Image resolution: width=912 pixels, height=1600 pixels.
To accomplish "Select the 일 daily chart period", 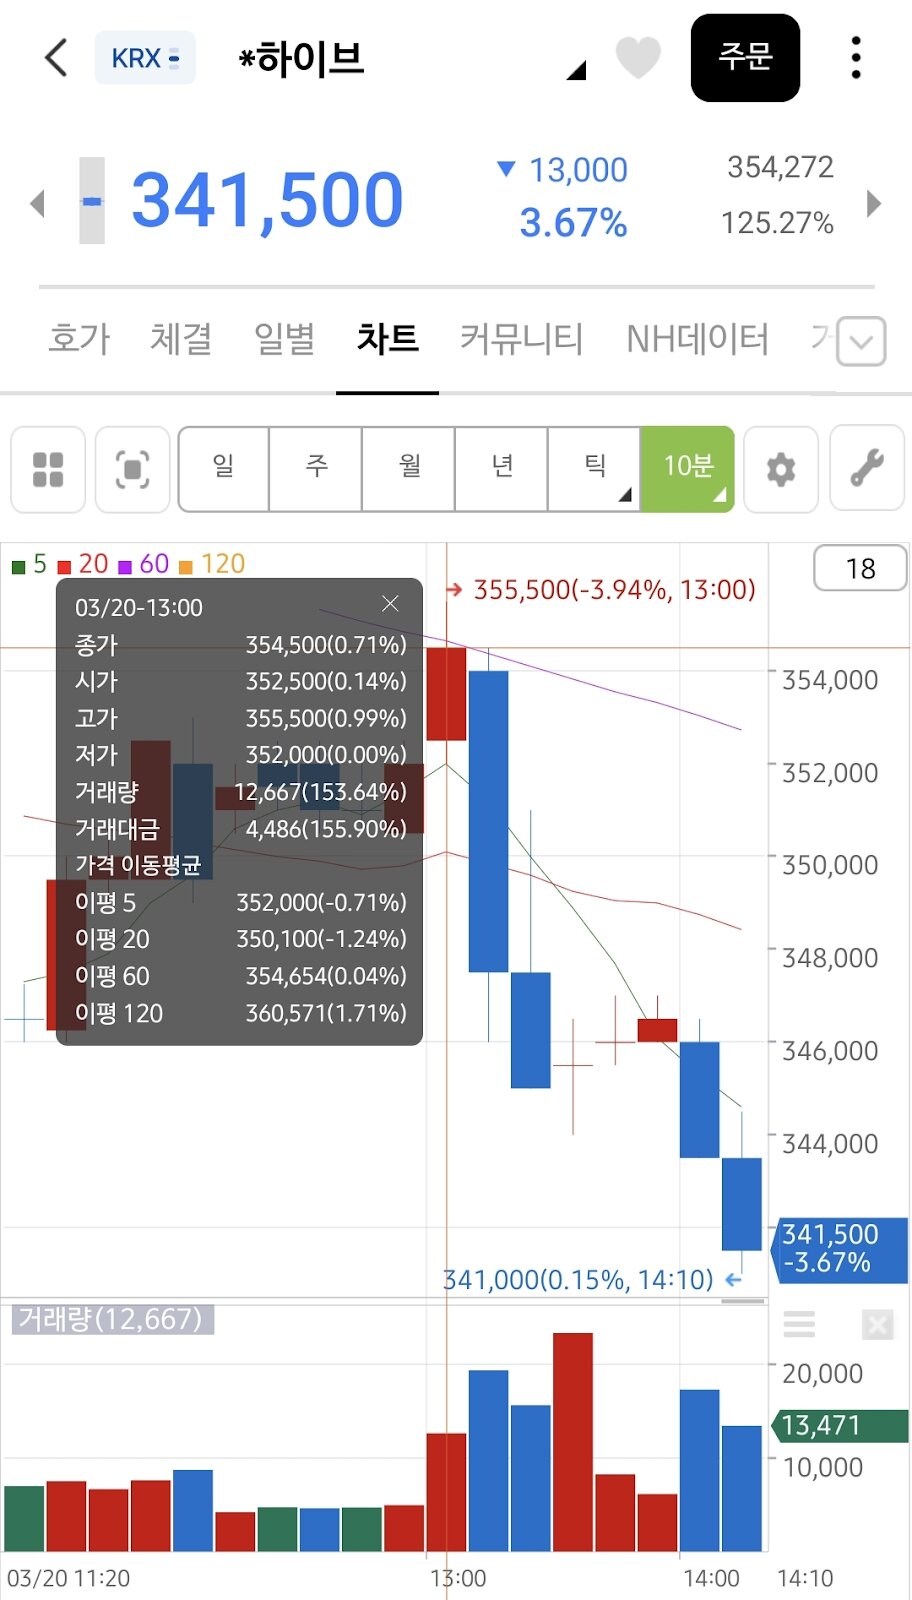I will click(x=223, y=469).
